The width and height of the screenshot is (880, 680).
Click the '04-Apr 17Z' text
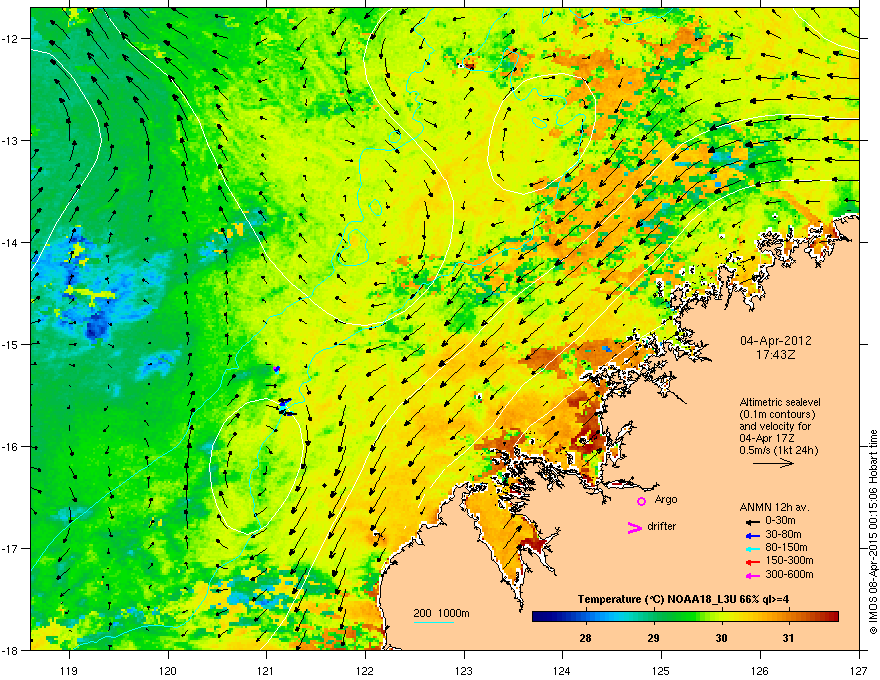tap(767, 438)
